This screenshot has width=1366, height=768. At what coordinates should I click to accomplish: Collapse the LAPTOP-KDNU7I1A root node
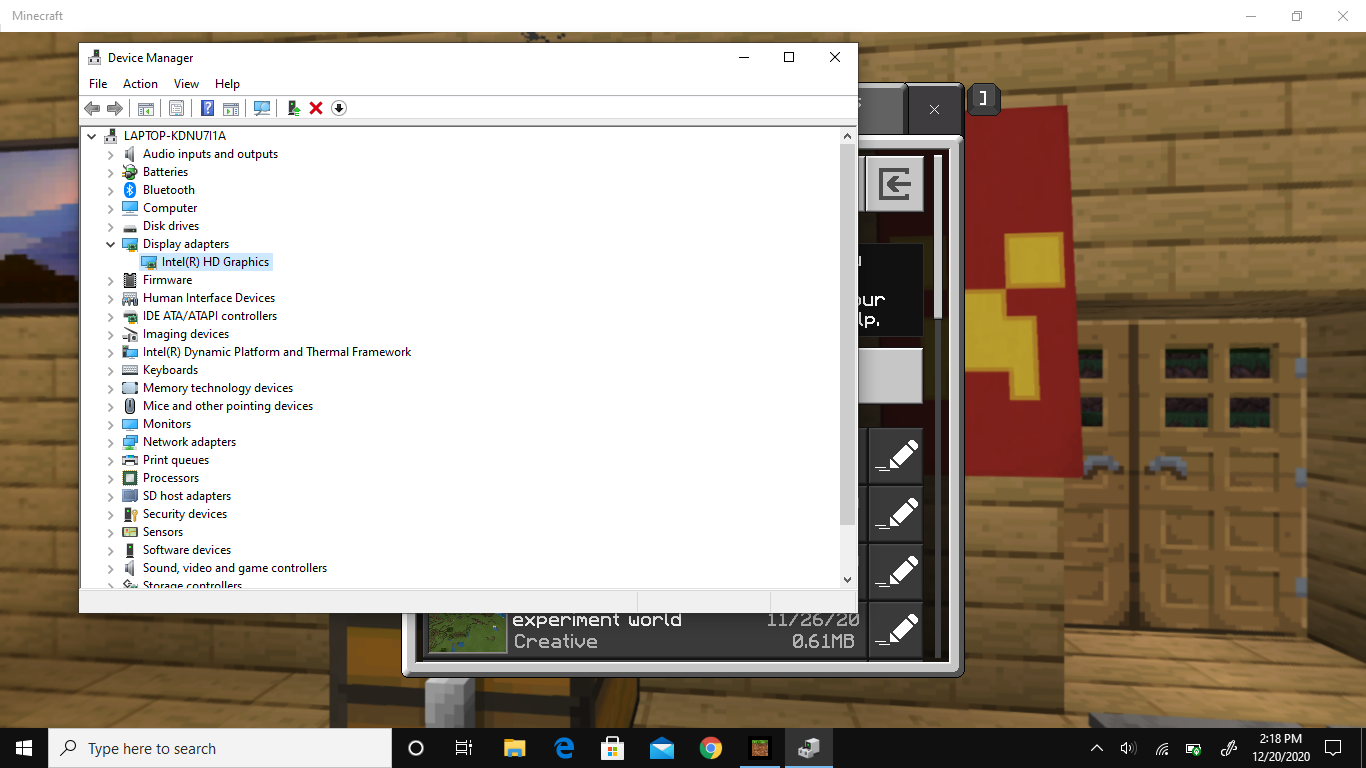pos(92,136)
